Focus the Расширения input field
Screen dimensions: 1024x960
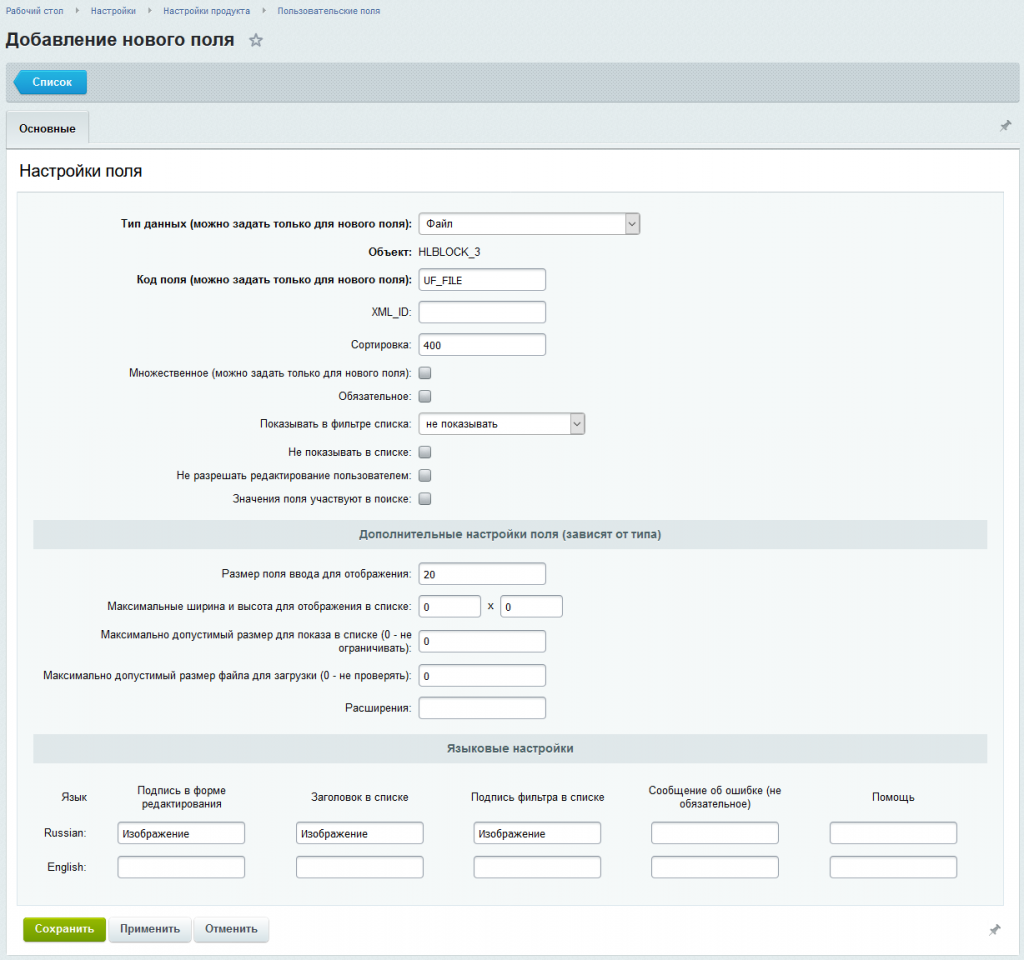tap(482, 708)
